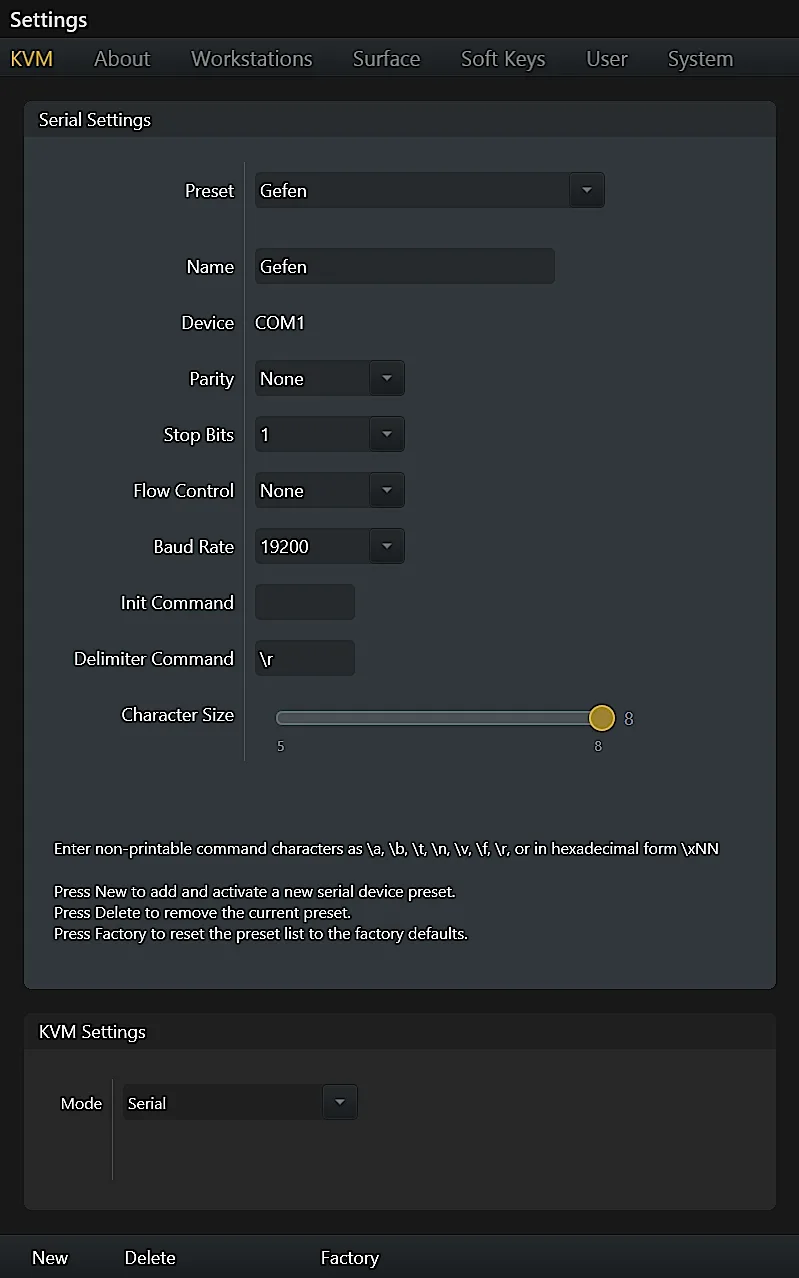799x1278 pixels.
Task: Open the Stop Bits dropdown
Action: [x=330, y=435]
